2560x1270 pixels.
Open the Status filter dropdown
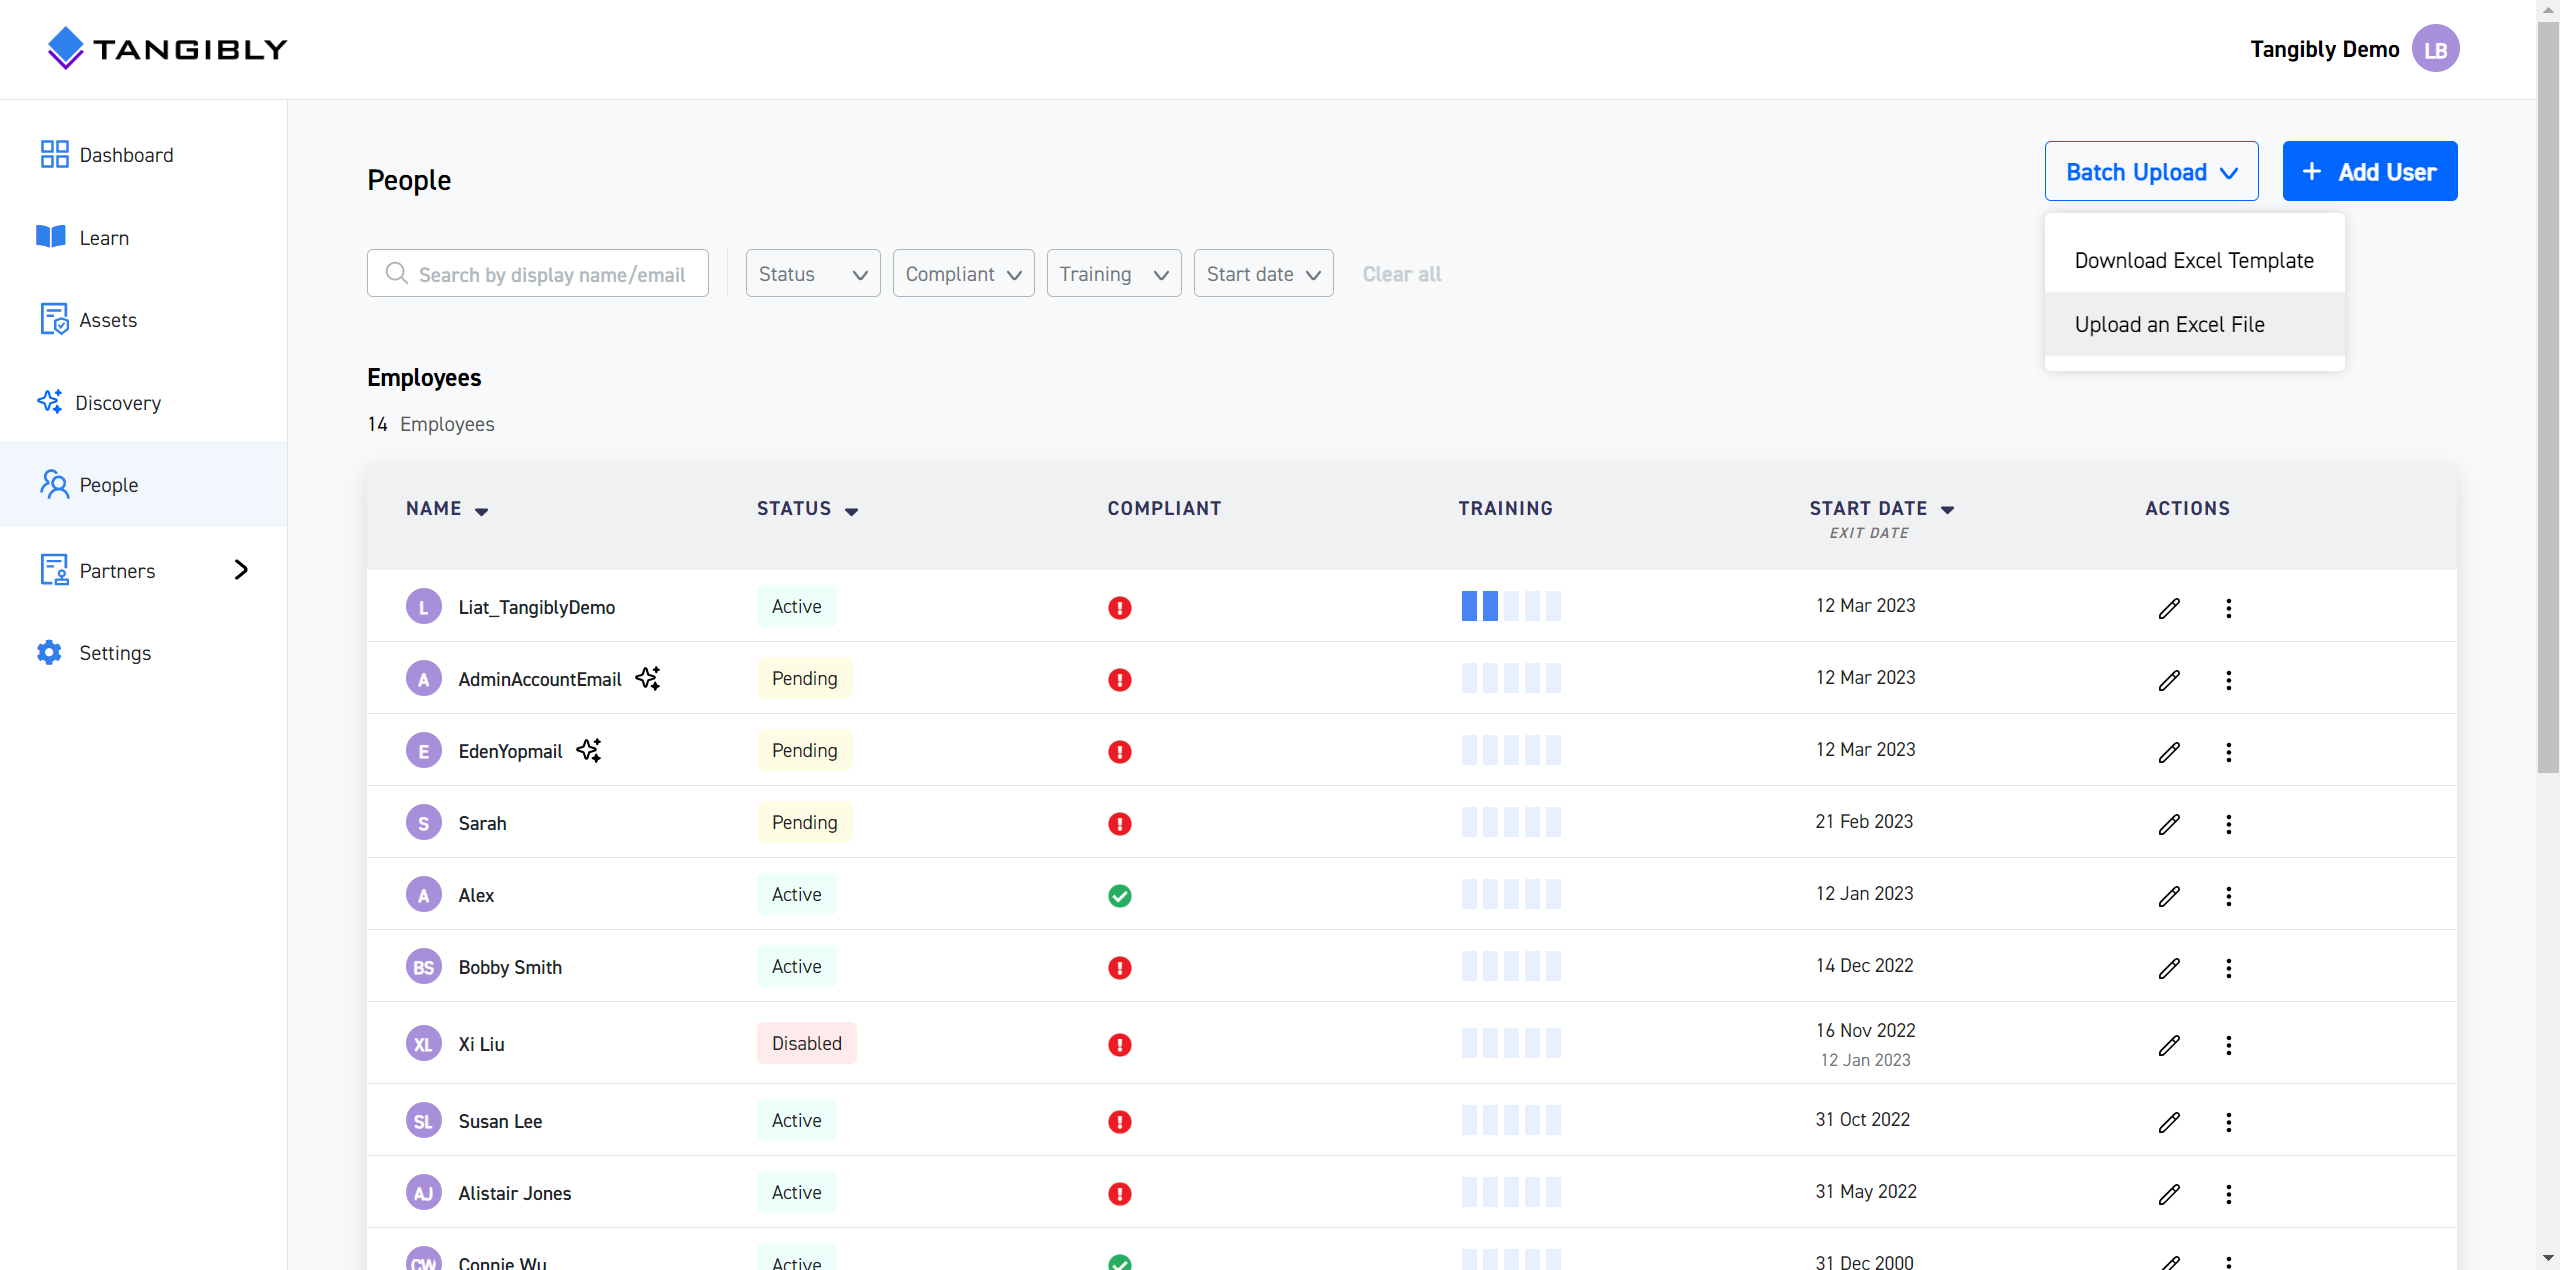[811, 273]
